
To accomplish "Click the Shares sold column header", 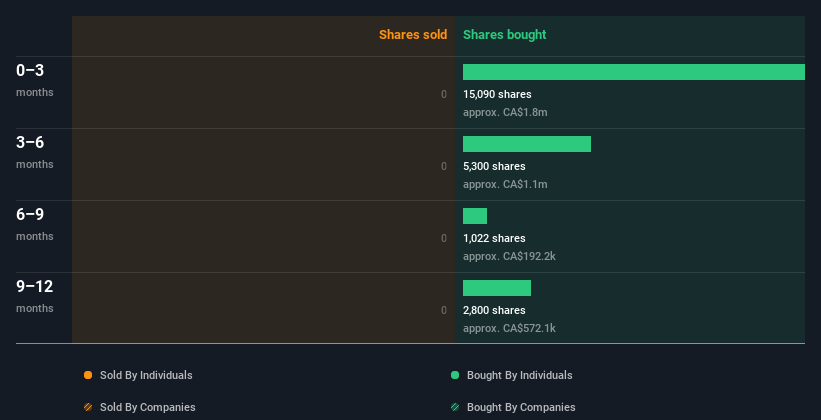I will click(413, 35).
